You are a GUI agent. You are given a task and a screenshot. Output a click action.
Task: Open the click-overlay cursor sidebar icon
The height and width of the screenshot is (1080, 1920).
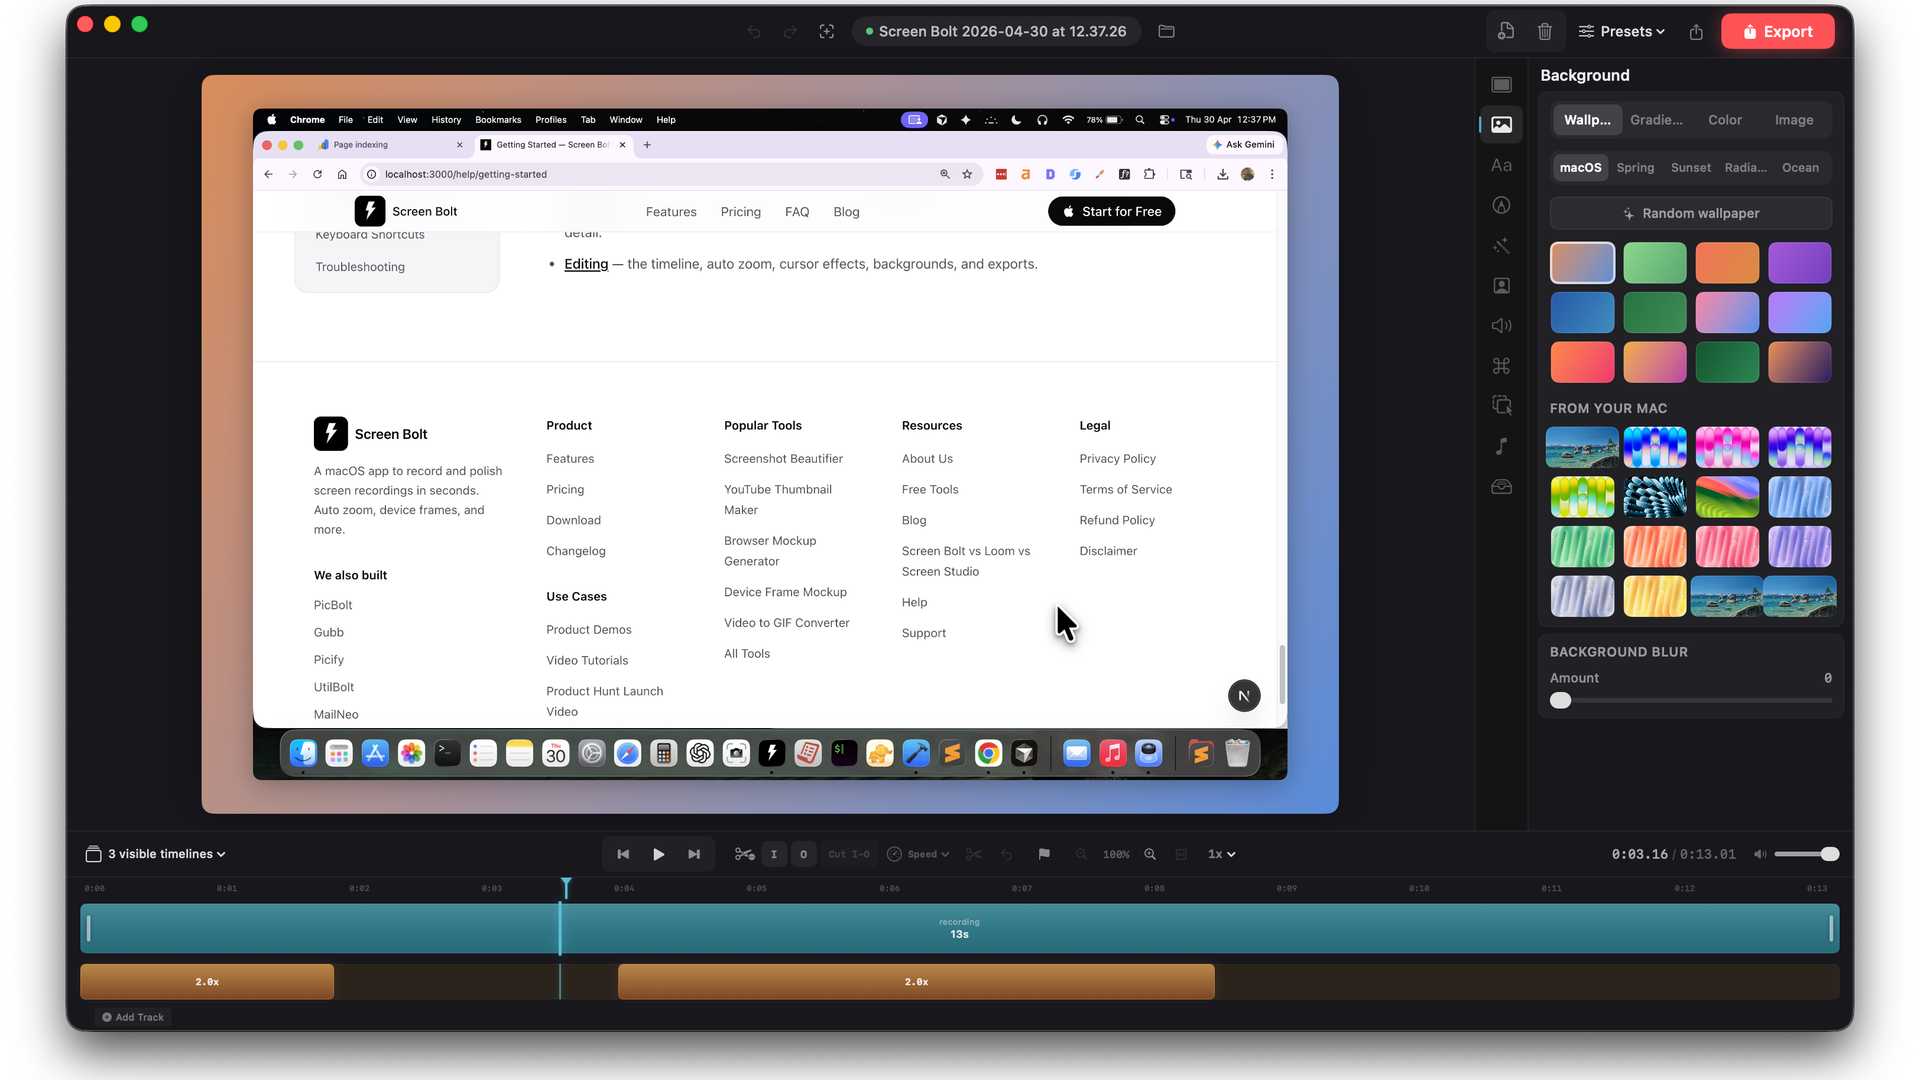point(1501,405)
